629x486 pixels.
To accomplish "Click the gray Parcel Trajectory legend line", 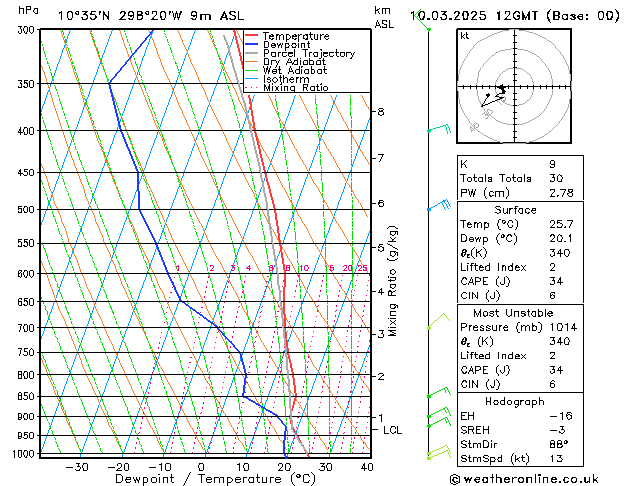I will (251, 53).
